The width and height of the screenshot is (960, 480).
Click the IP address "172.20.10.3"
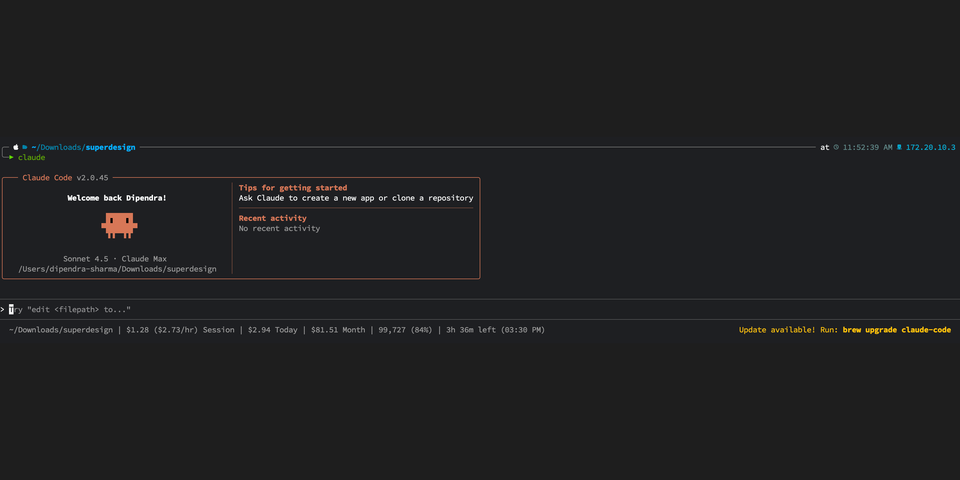[931, 148]
